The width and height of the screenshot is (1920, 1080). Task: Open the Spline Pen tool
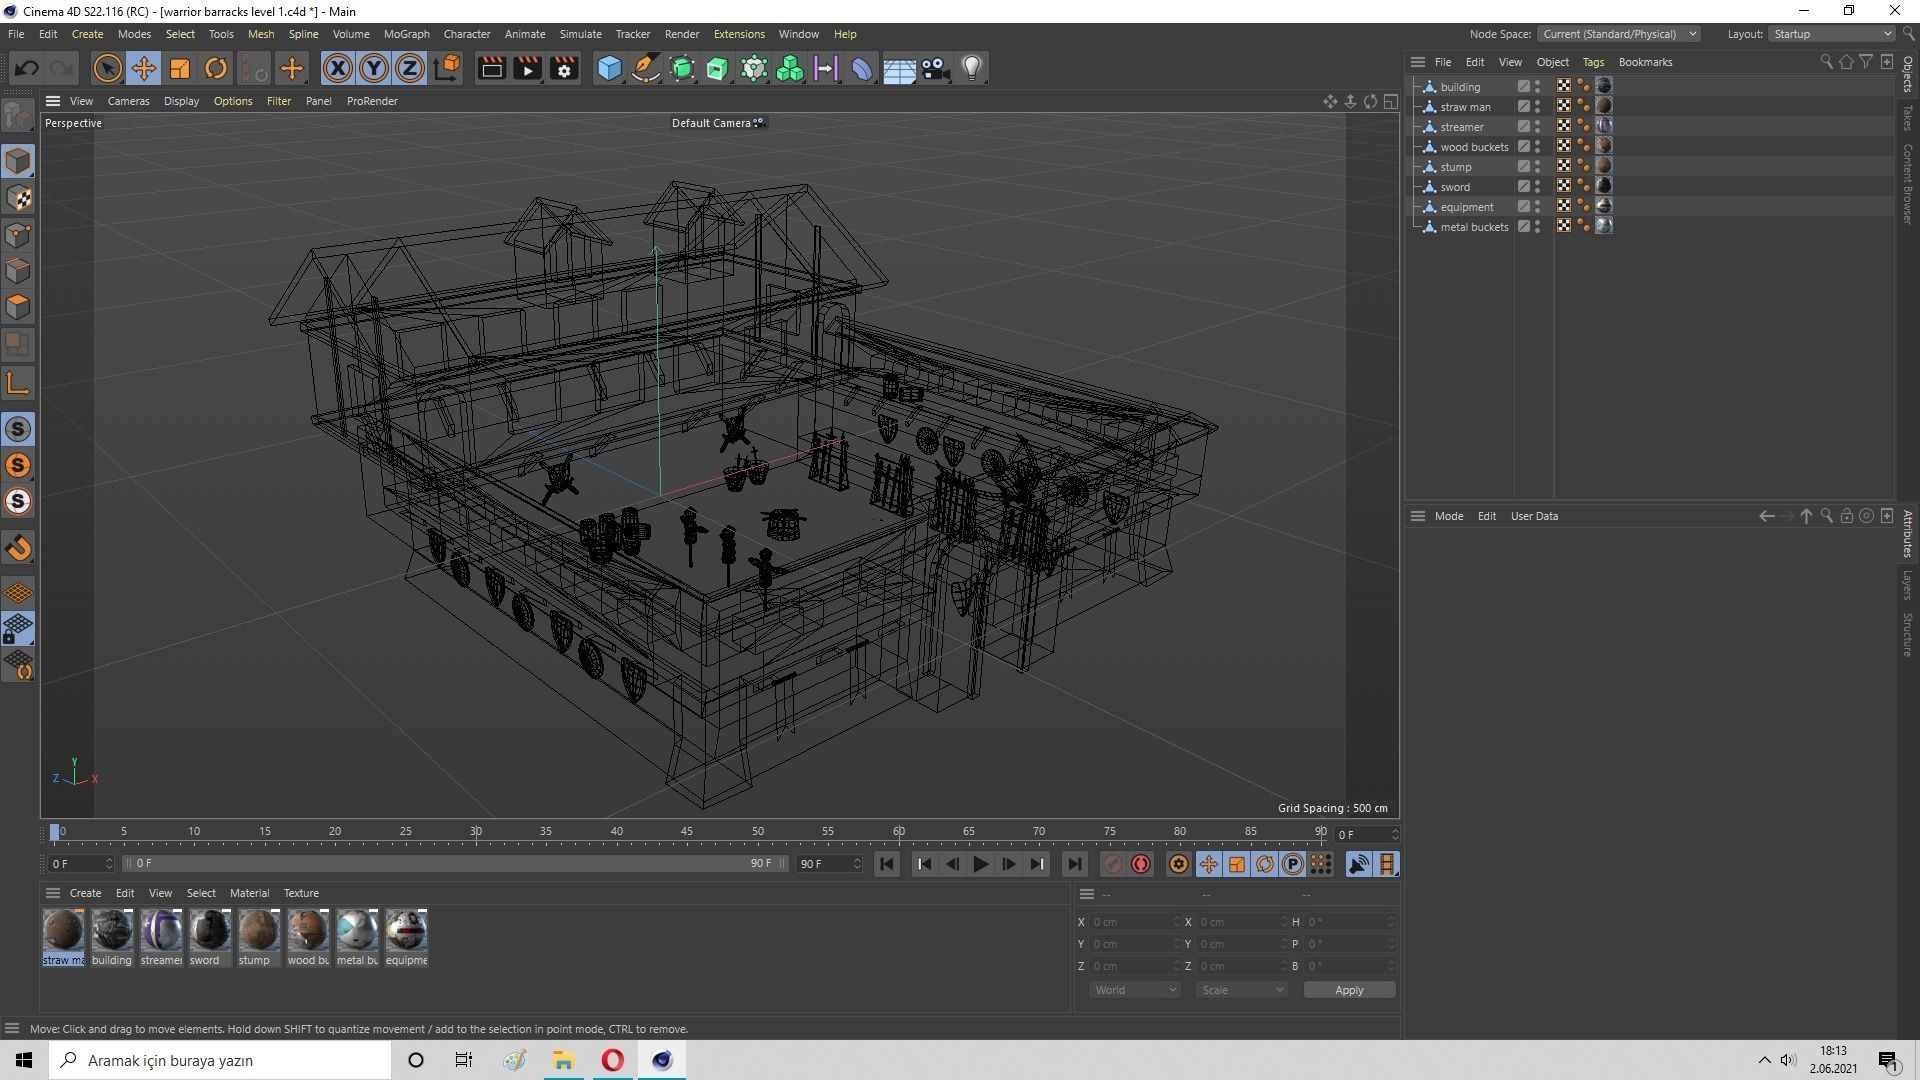pyautogui.click(x=646, y=68)
